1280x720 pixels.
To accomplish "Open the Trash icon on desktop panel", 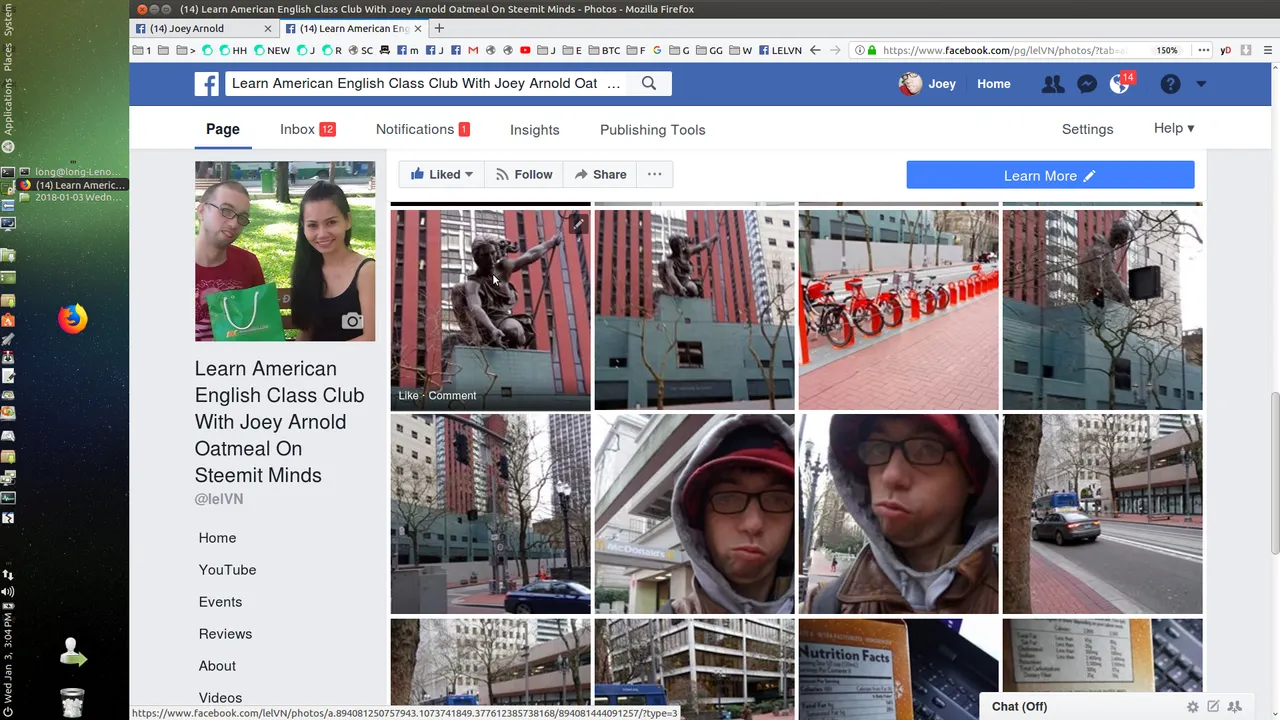I will click(x=72, y=702).
